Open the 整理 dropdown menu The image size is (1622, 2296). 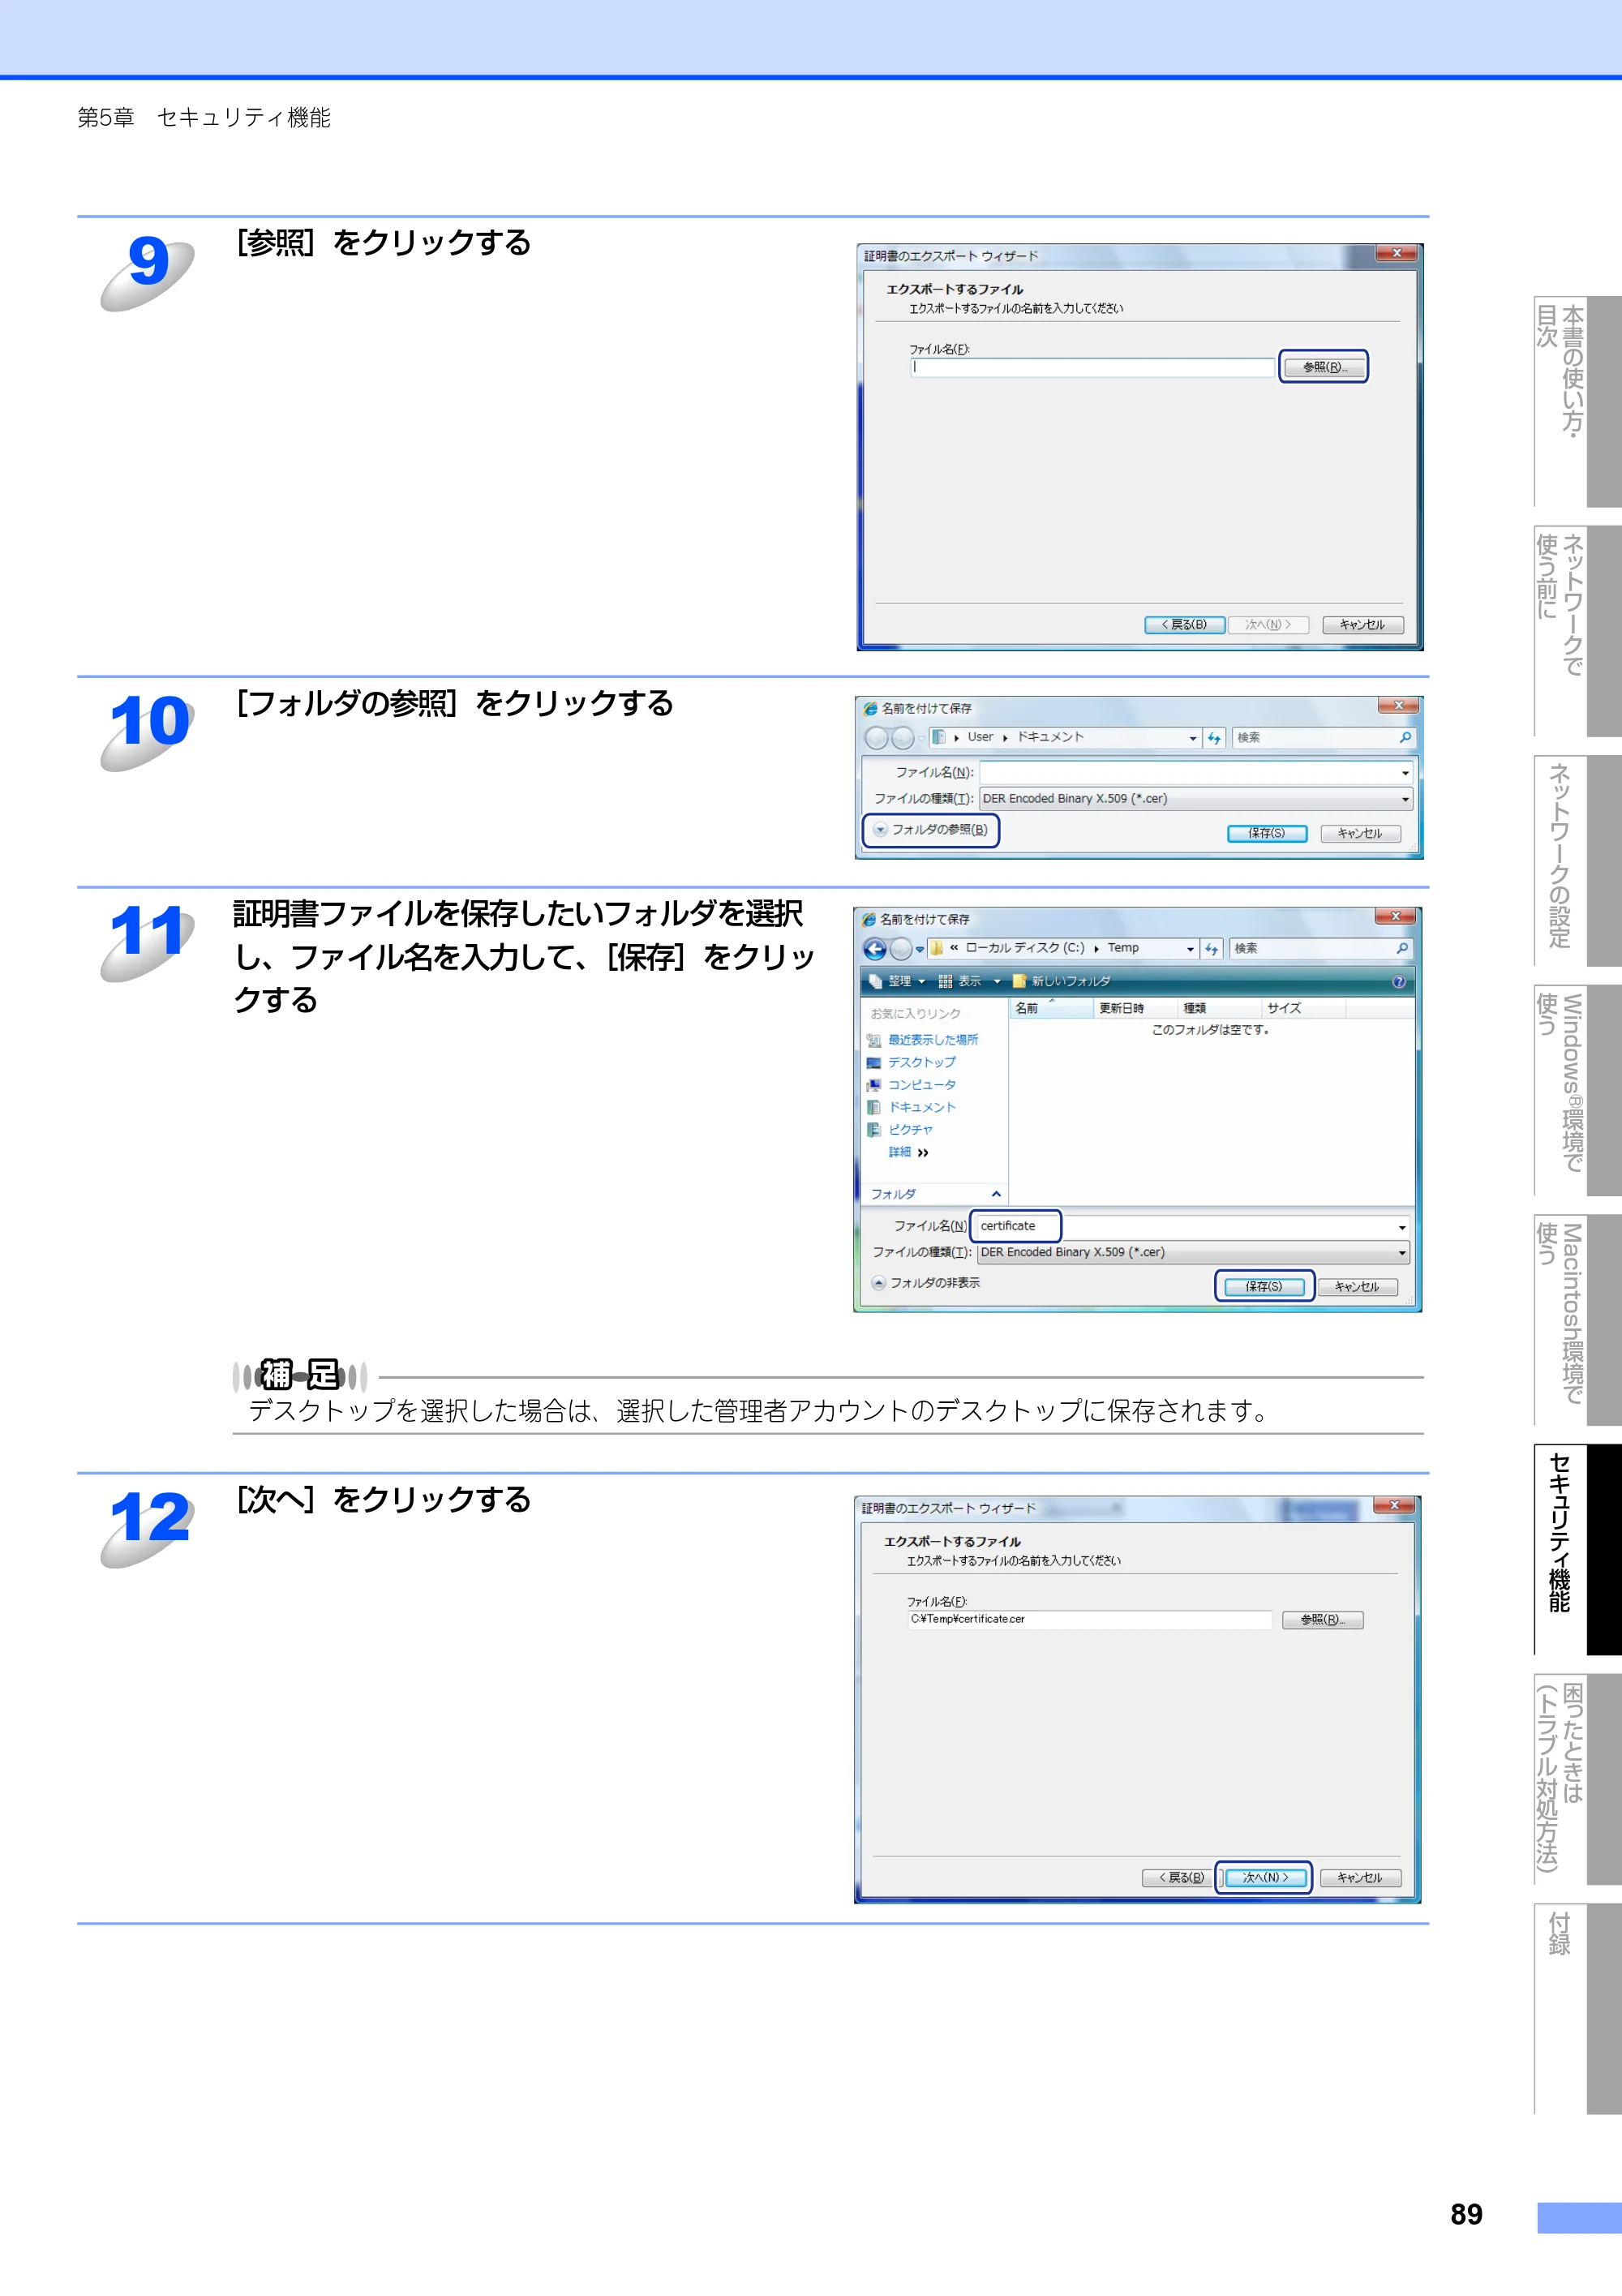tap(898, 982)
